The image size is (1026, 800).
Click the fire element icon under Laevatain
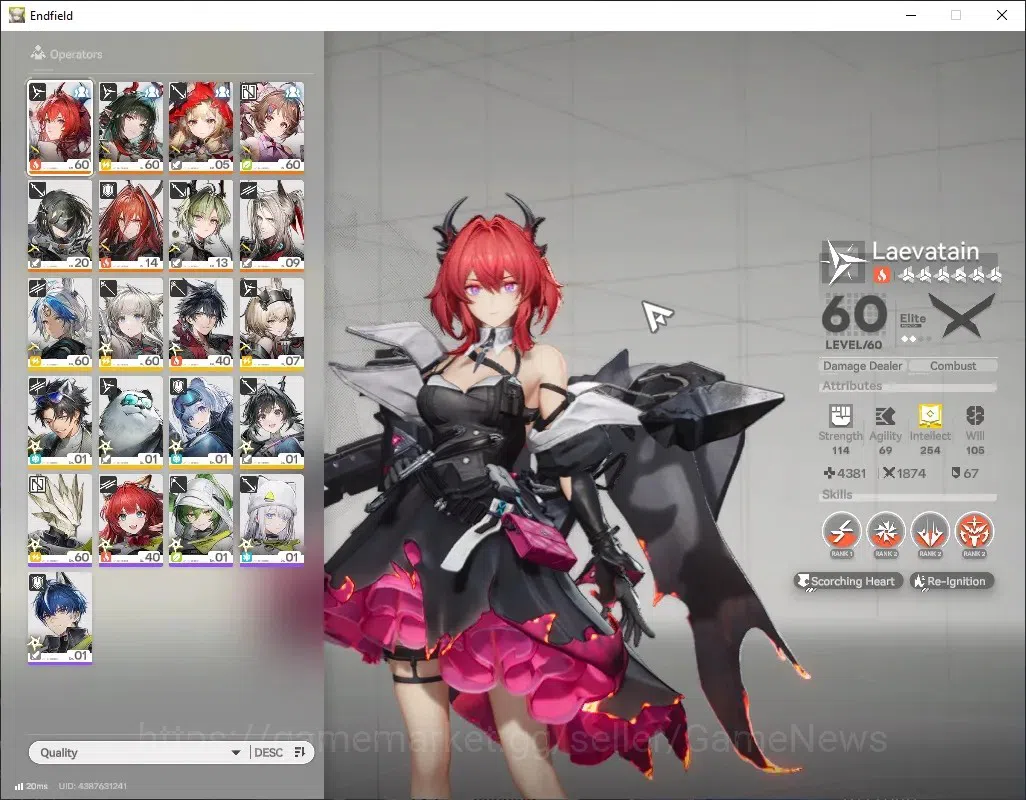[881, 275]
